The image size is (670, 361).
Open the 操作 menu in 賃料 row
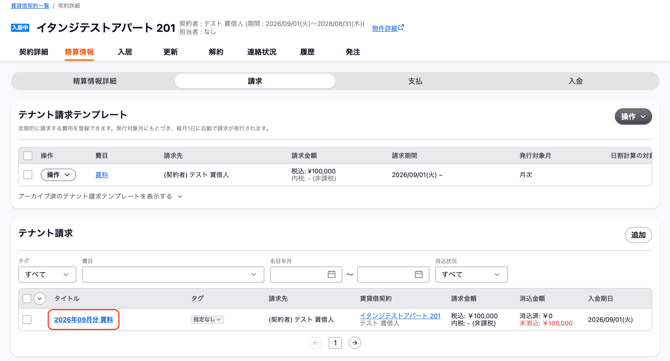point(58,175)
